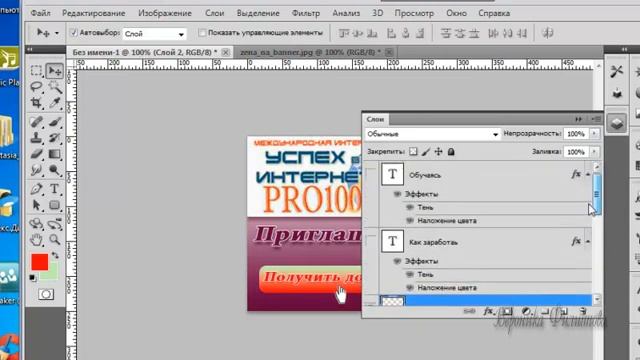Toggle the Автовыбор checkbox
Screen dimensions: 640x360
pyautogui.click(x=74, y=32)
